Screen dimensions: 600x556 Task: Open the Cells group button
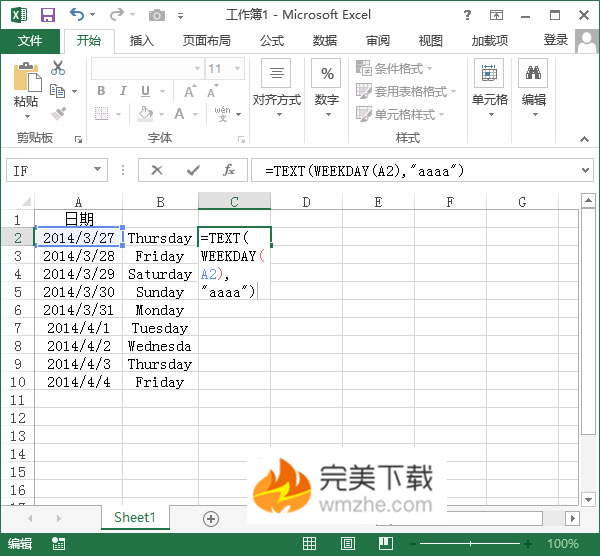(x=489, y=88)
